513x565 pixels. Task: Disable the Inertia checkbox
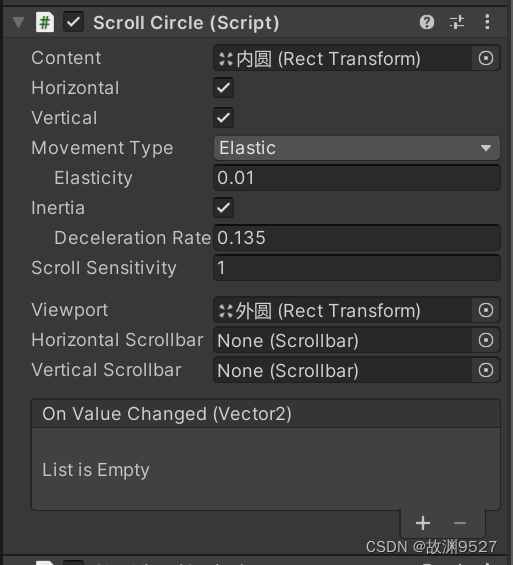(x=223, y=208)
